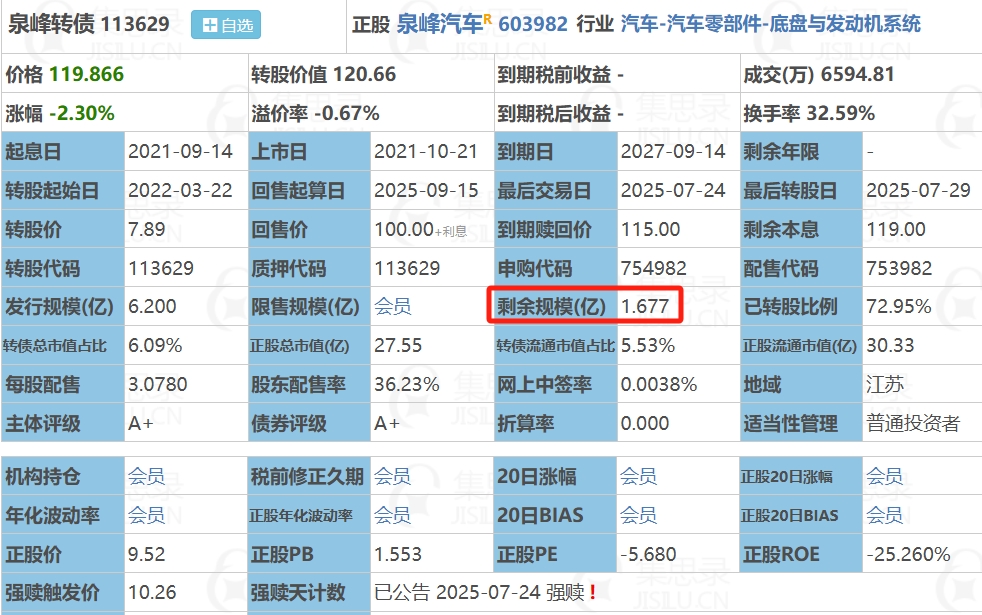Click the 转债流通市值占比 value 5.53%
This screenshot has width=982, height=615.
(x=648, y=345)
